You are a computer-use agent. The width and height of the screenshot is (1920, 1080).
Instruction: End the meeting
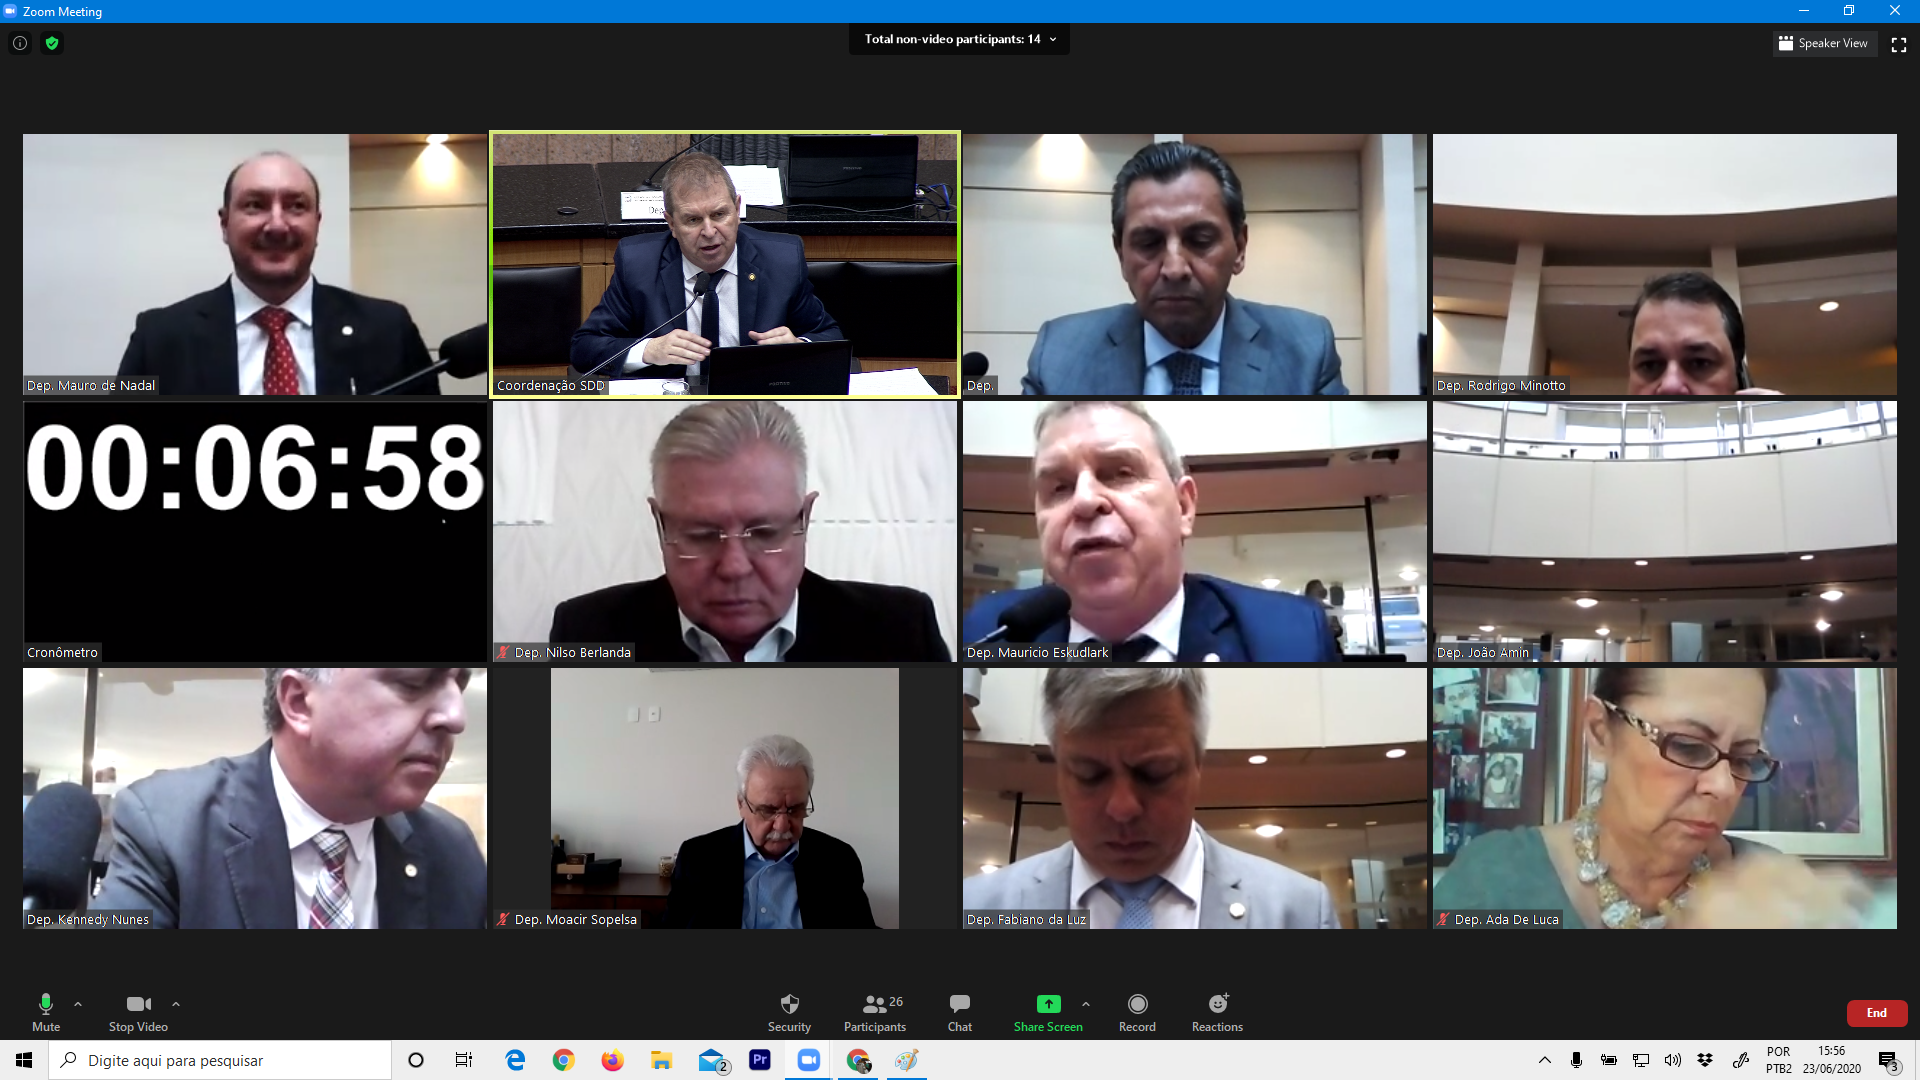(1877, 1013)
